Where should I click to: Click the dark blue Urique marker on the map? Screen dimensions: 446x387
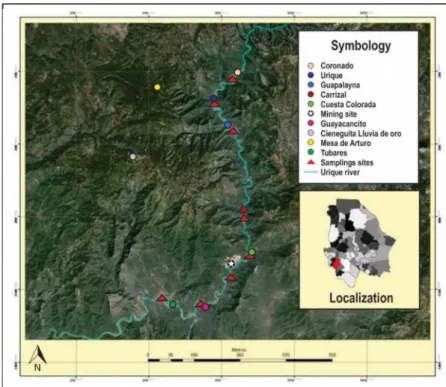(214, 98)
